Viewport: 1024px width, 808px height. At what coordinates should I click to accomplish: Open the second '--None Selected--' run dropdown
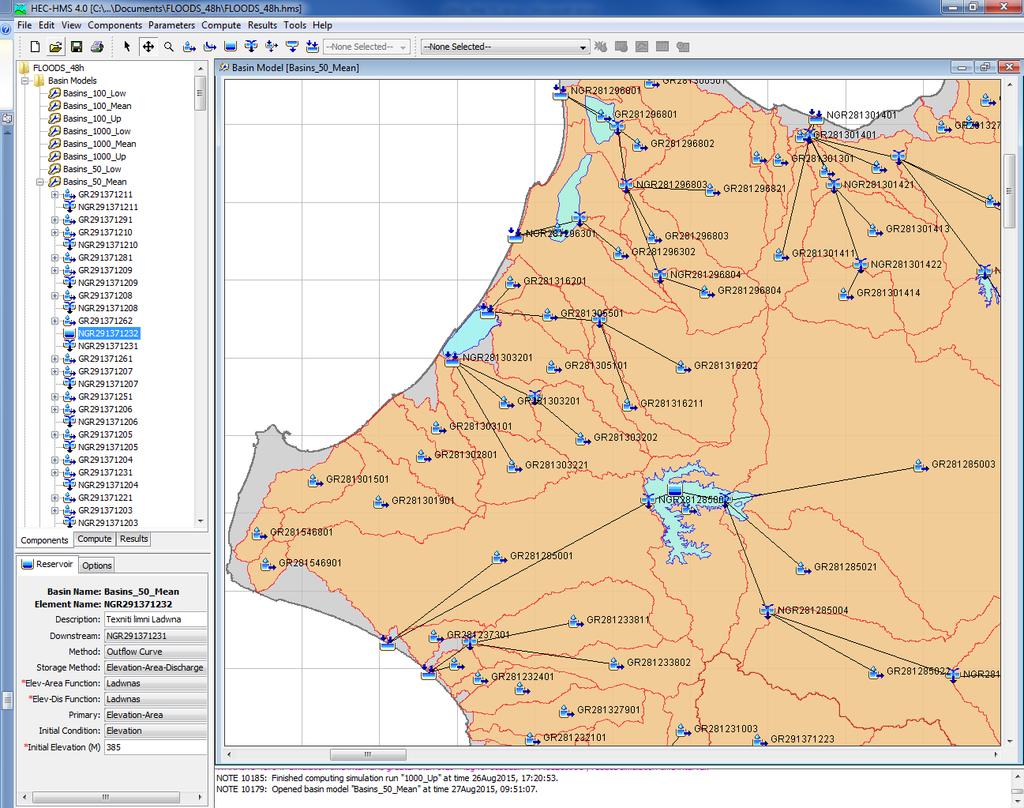tap(505, 47)
